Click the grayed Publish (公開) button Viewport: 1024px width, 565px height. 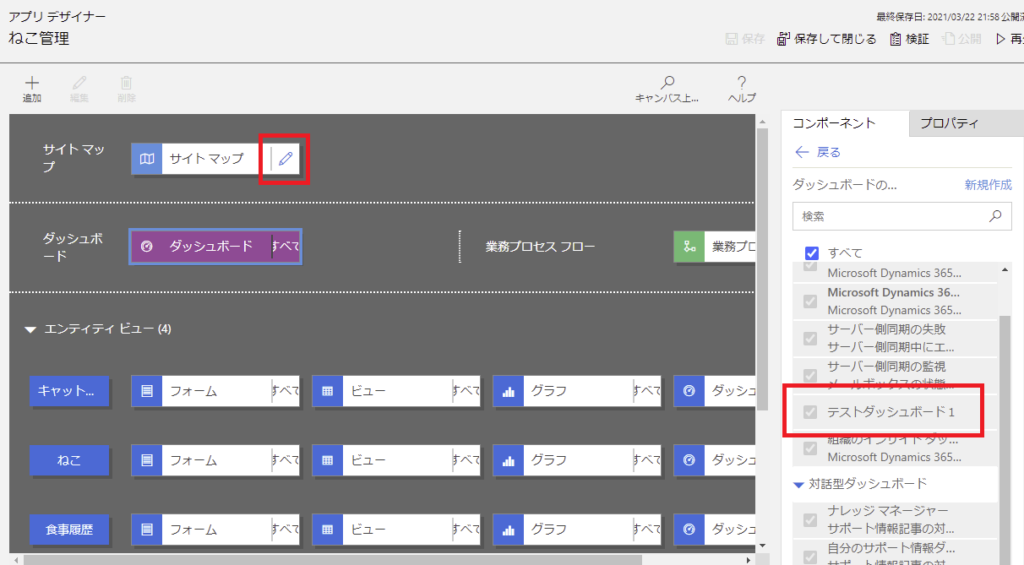(x=961, y=39)
